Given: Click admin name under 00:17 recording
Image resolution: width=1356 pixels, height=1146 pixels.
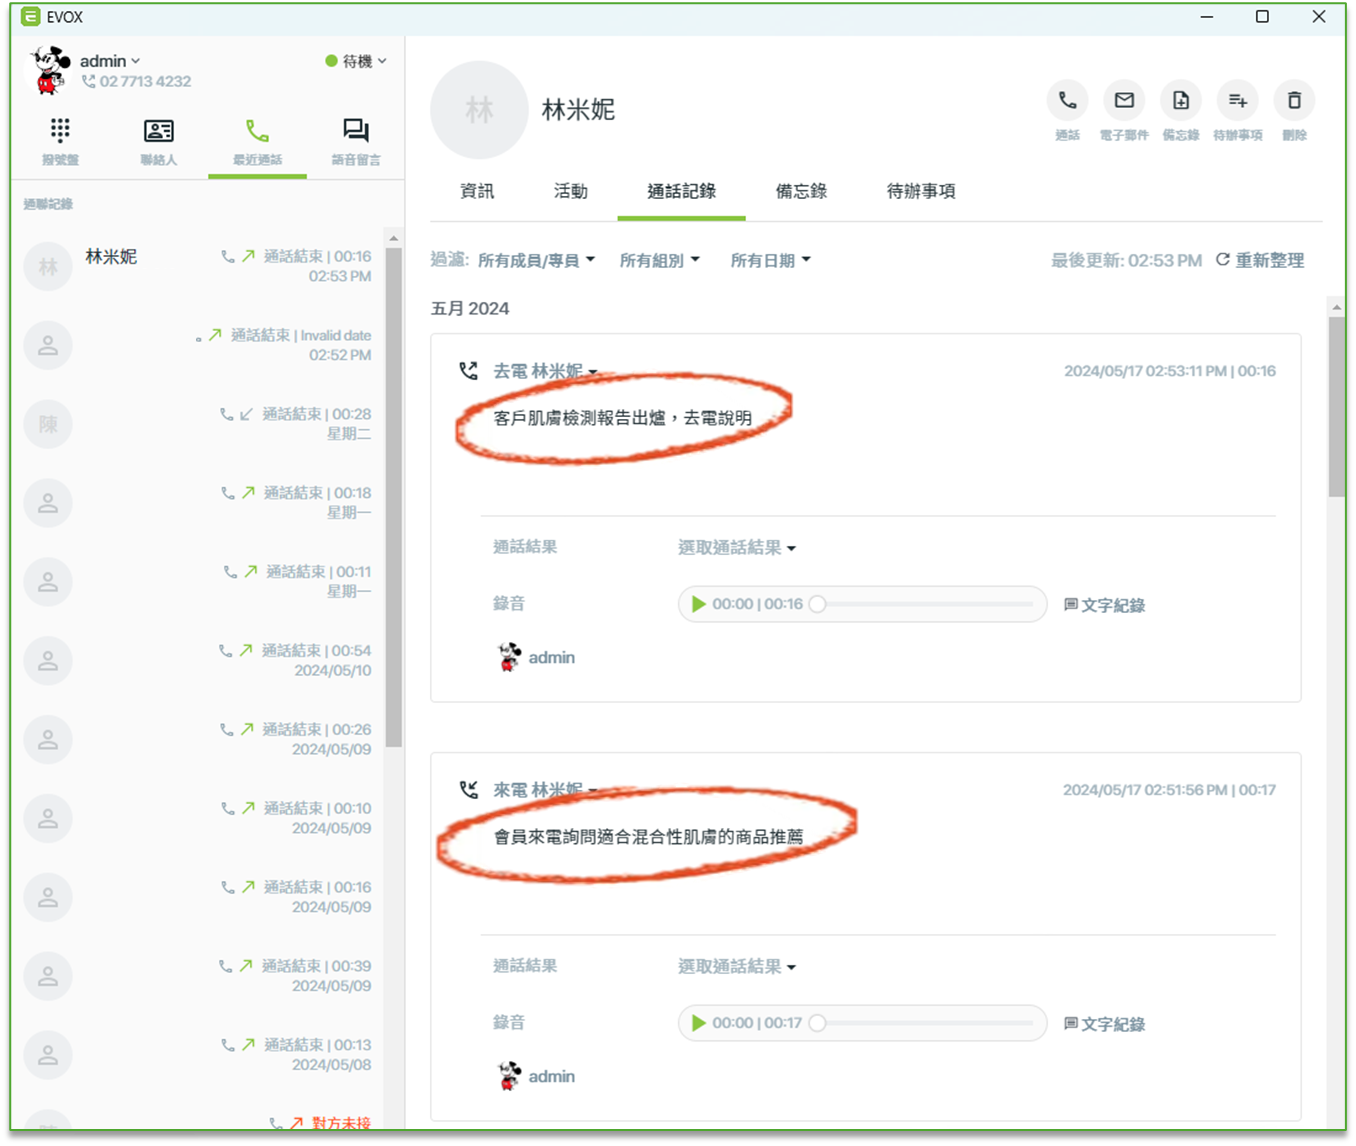Looking at the screenshot, I should pos(551,1077).
